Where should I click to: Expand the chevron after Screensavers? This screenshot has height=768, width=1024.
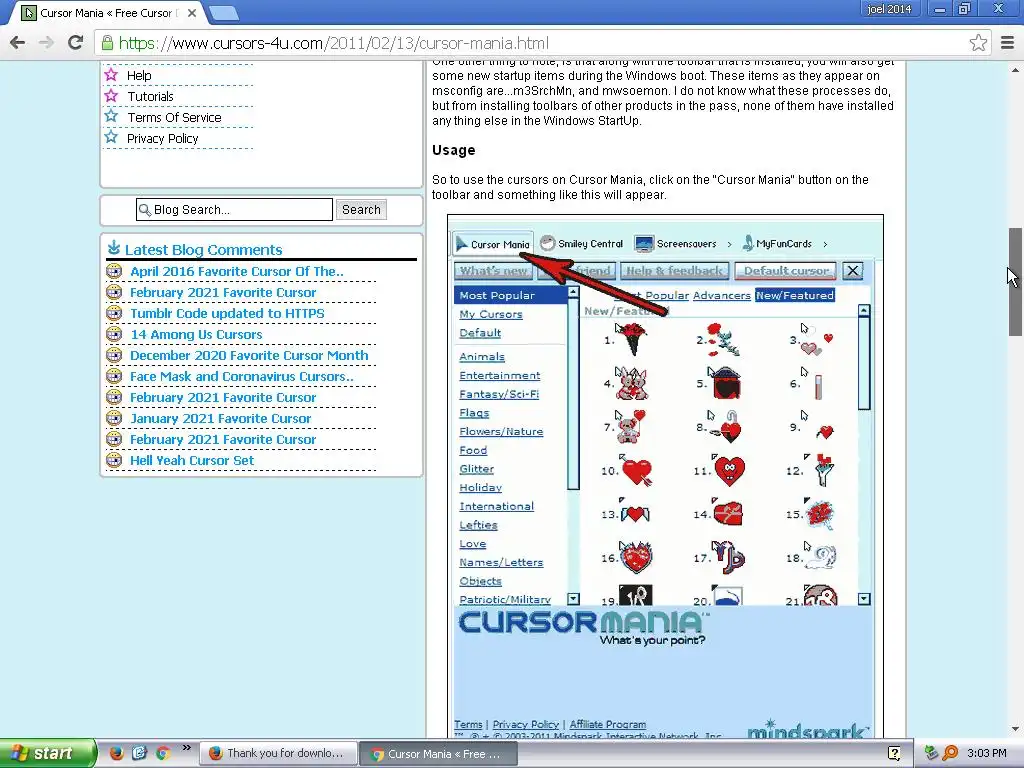729,244
